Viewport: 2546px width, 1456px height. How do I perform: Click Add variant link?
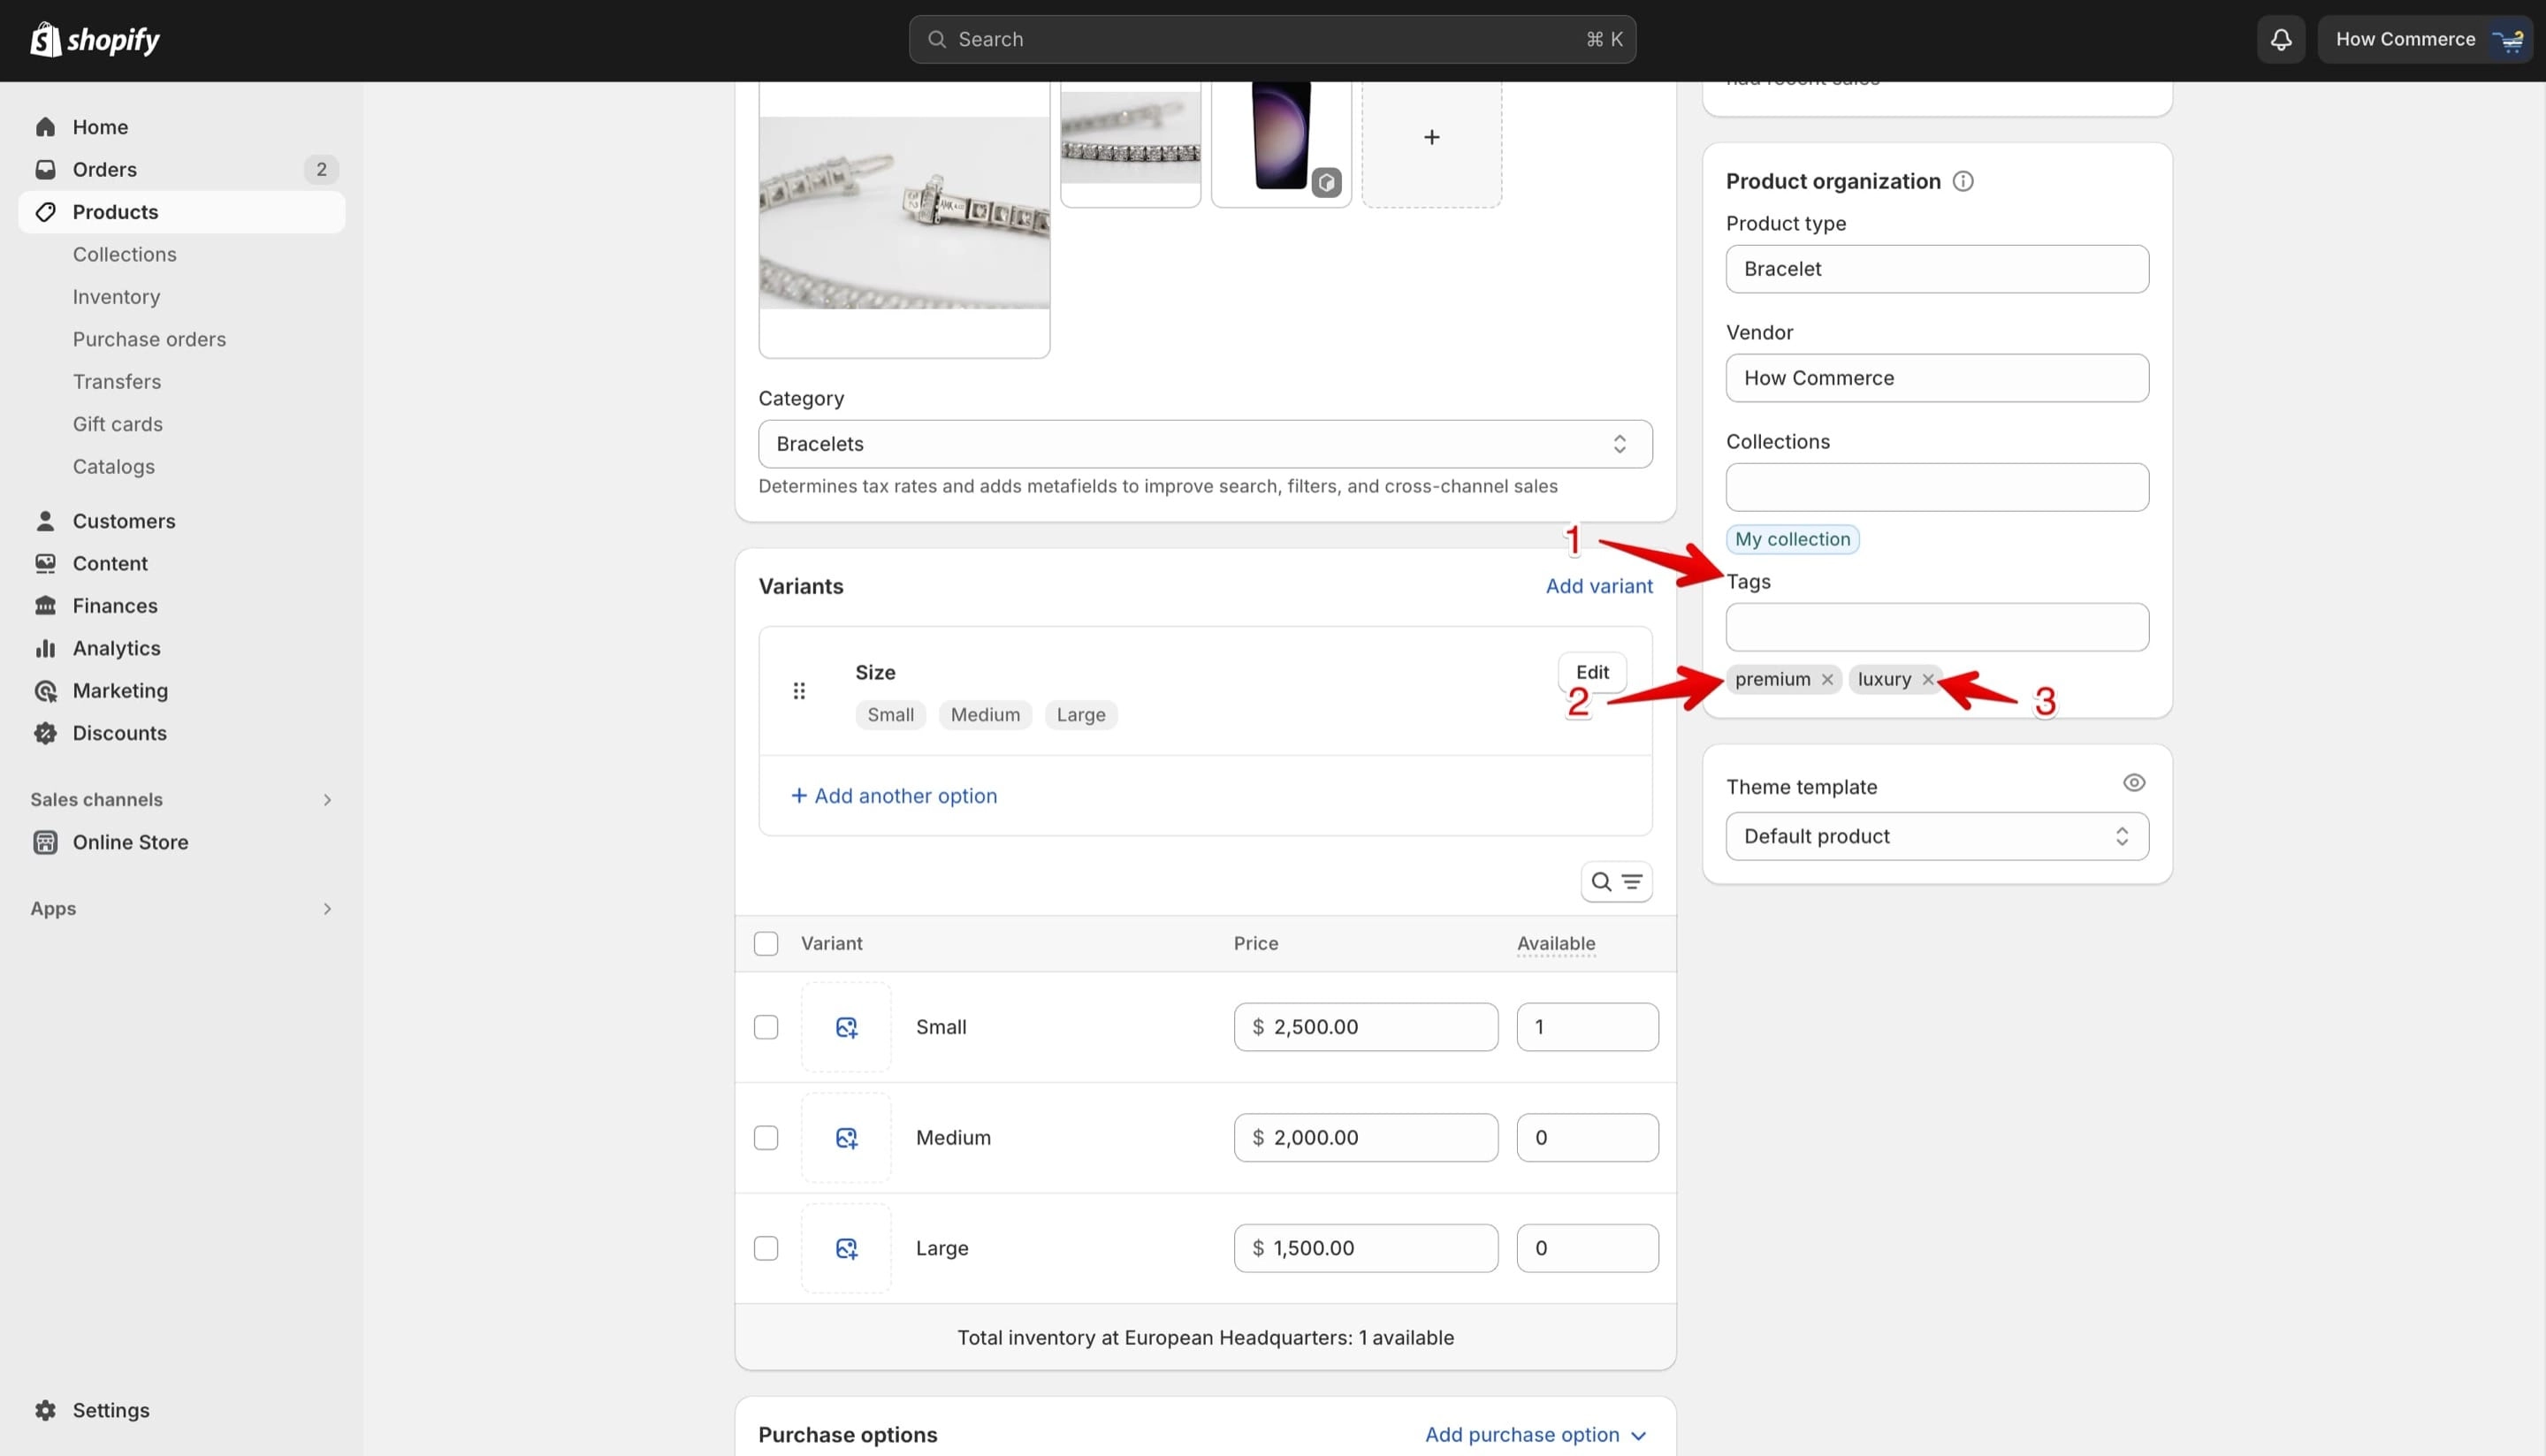[1599, 586]
